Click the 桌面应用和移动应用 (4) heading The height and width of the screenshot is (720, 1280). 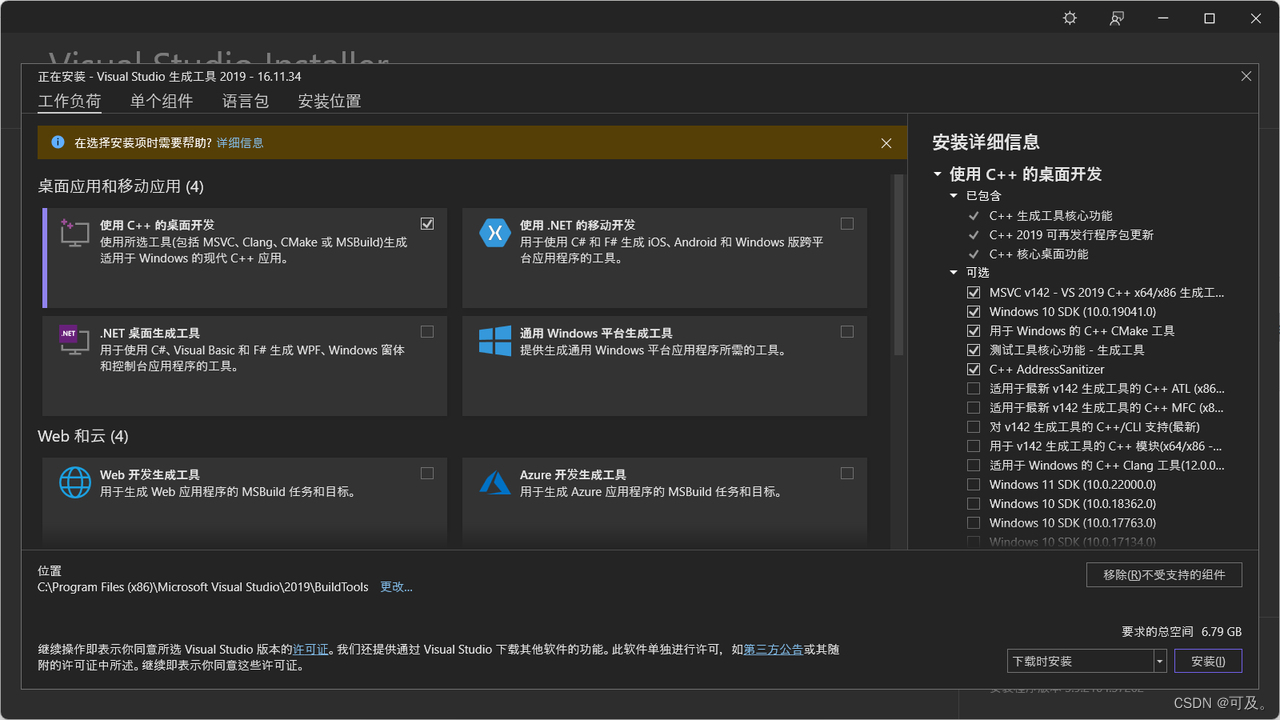121,187
